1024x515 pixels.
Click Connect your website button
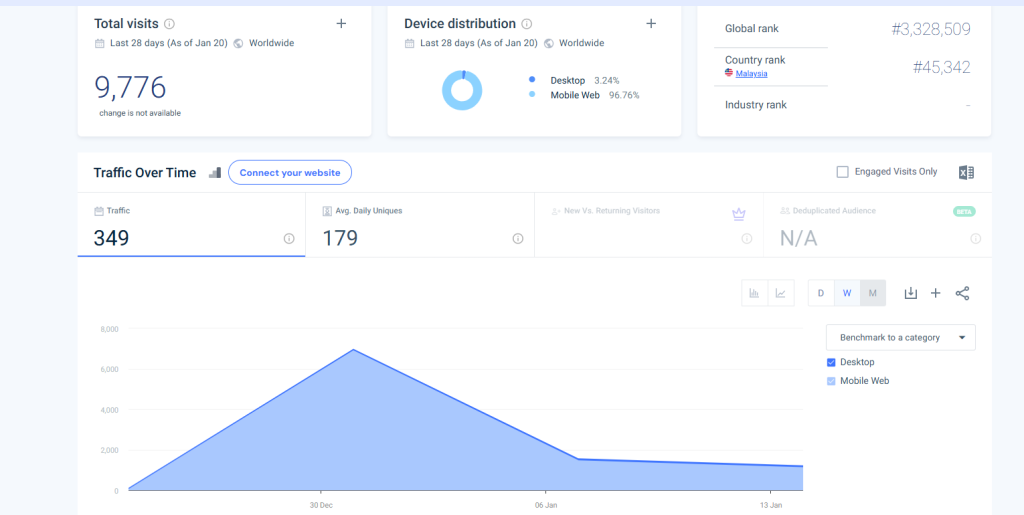click(x=290, y=173)
